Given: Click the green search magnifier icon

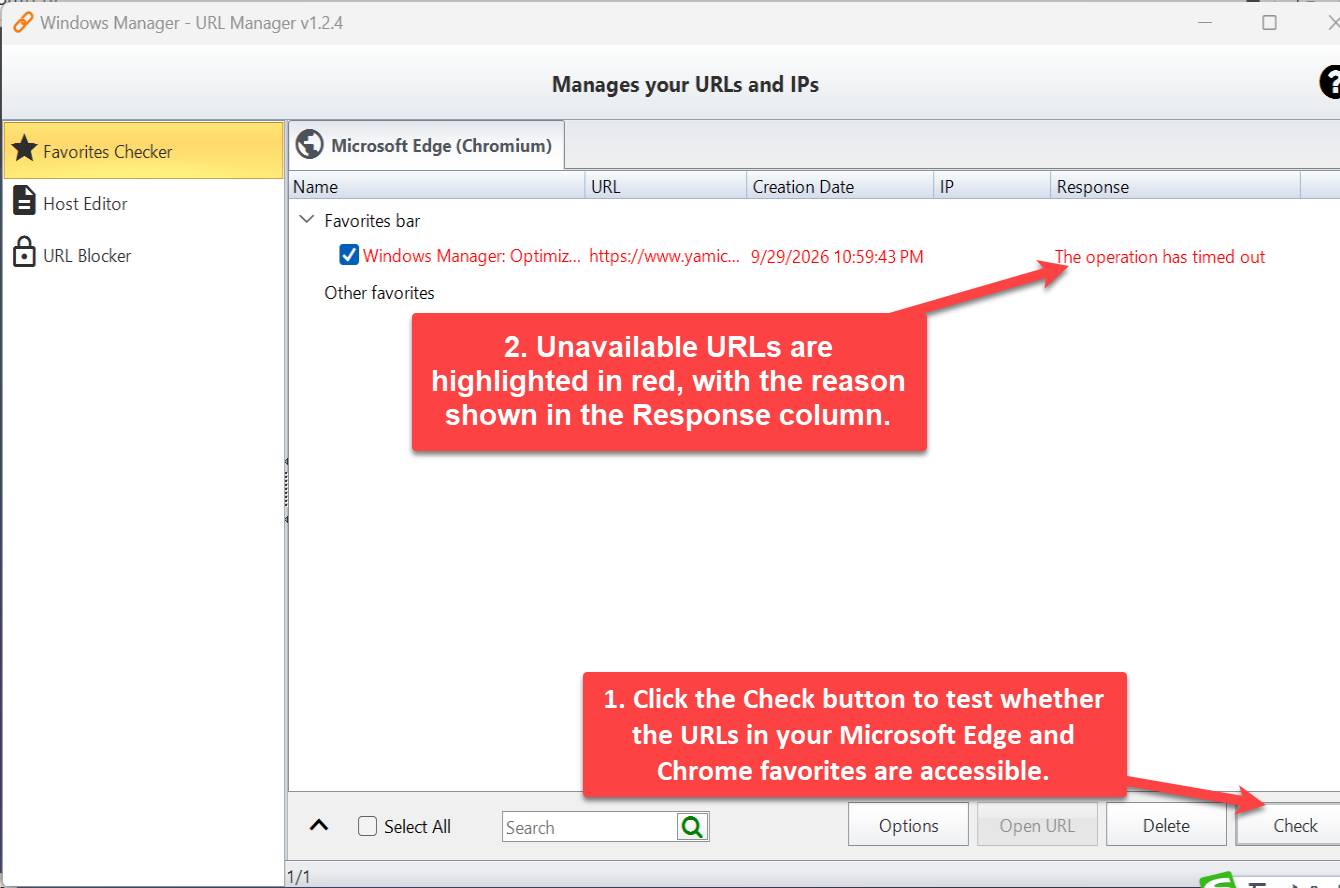Looking at the screenshot, I should [692, 827].
